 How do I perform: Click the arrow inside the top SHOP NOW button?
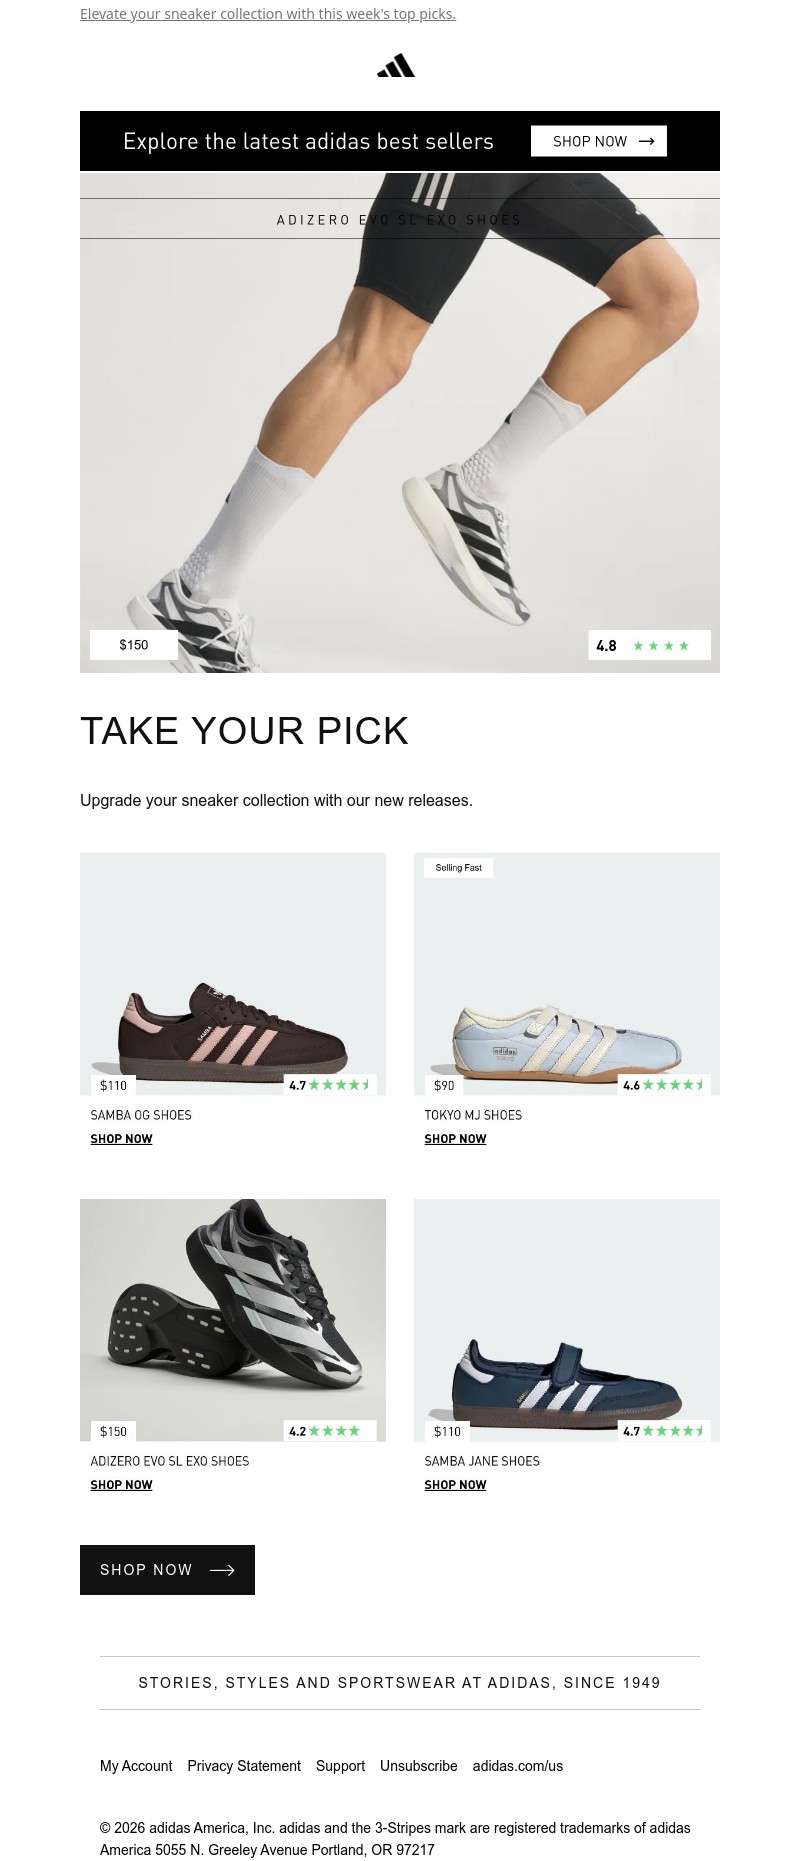tap(646, 141)
